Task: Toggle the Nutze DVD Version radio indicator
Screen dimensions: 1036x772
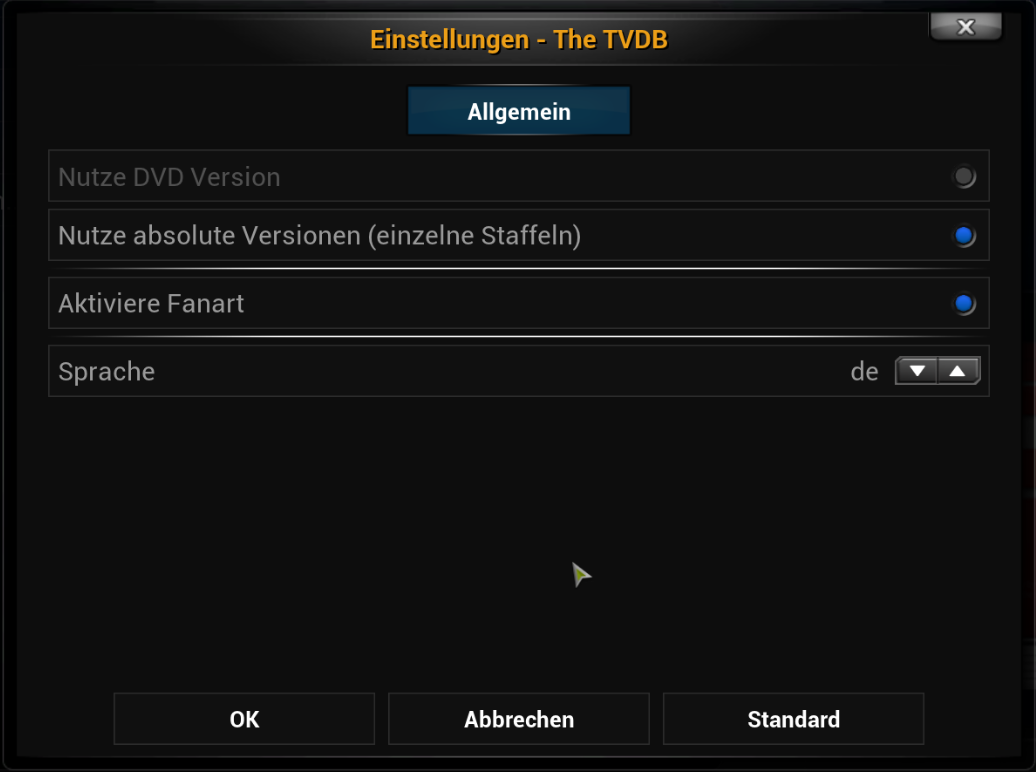Action: [964, 176]
